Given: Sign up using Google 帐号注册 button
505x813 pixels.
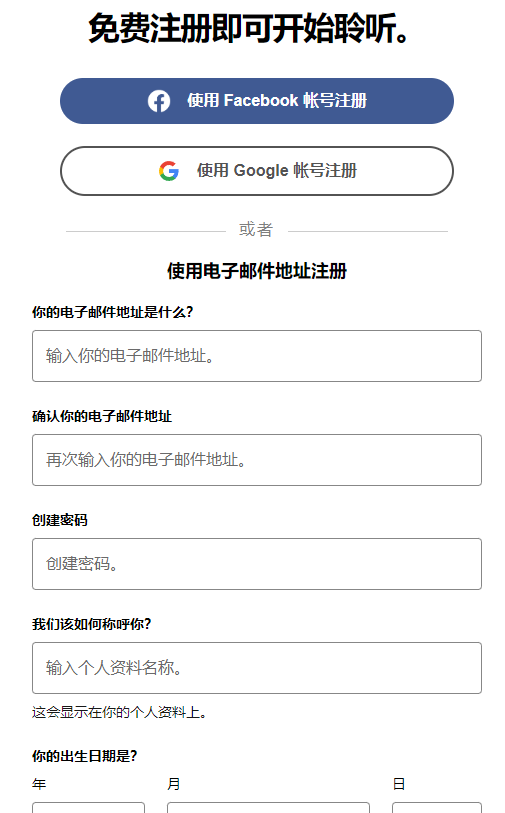Looking at the screenshot, I should (257, 171).
